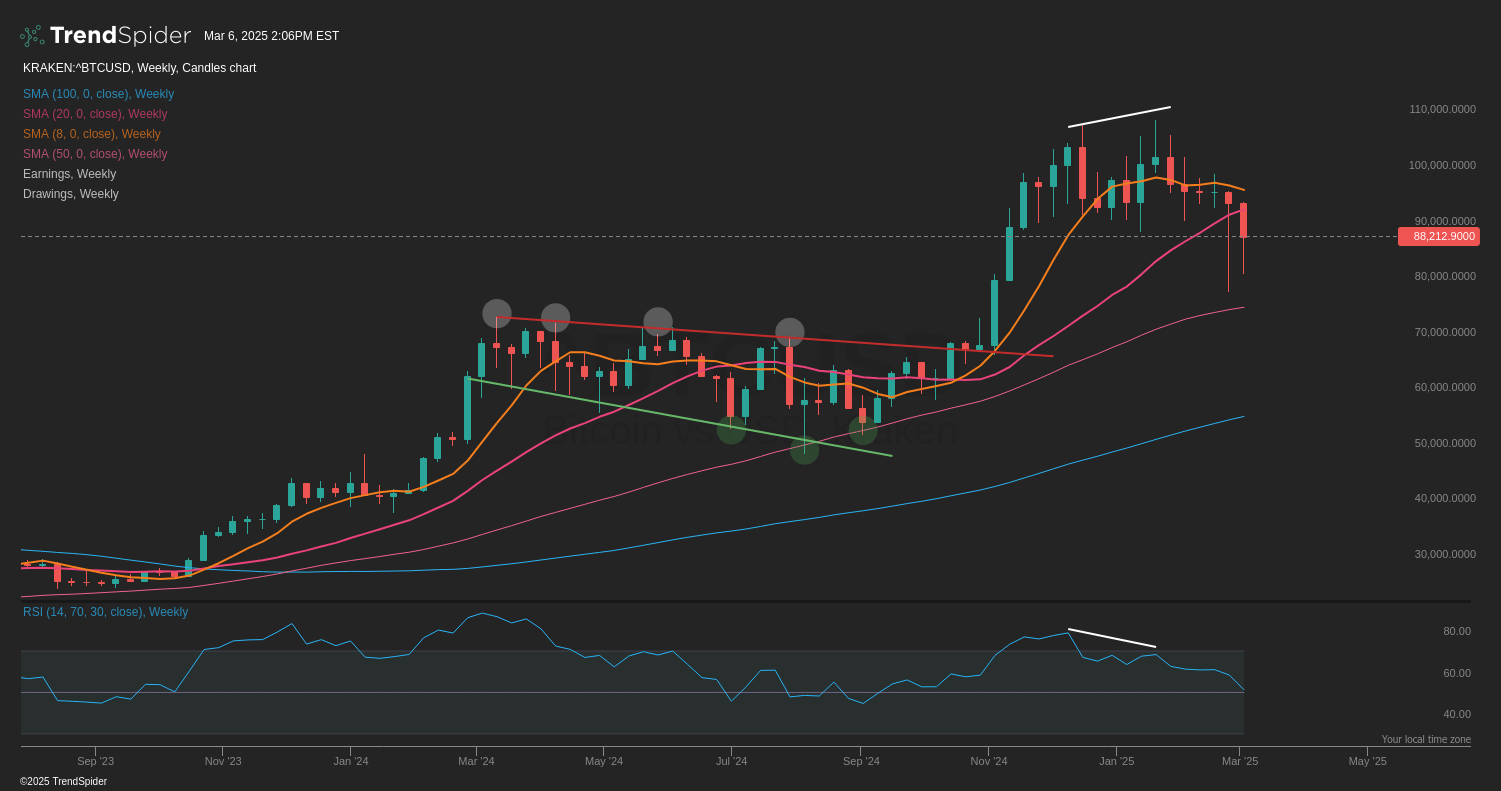
Task: Toggle the Drawings, Weekly layer off
Action: (70, 194)
